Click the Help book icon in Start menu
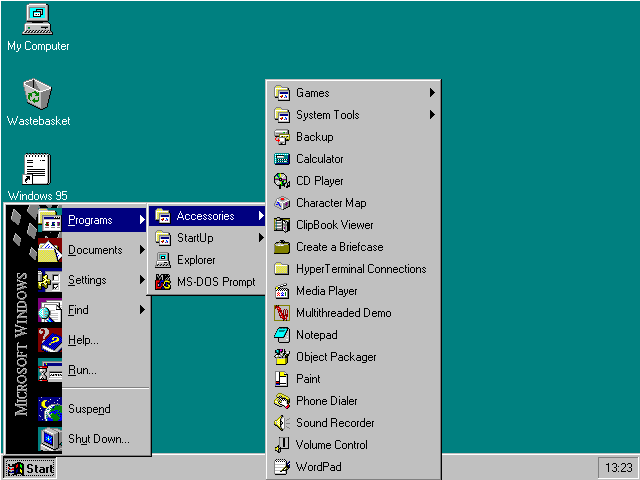This screenshot has width=640, height=480. point(50,340)
